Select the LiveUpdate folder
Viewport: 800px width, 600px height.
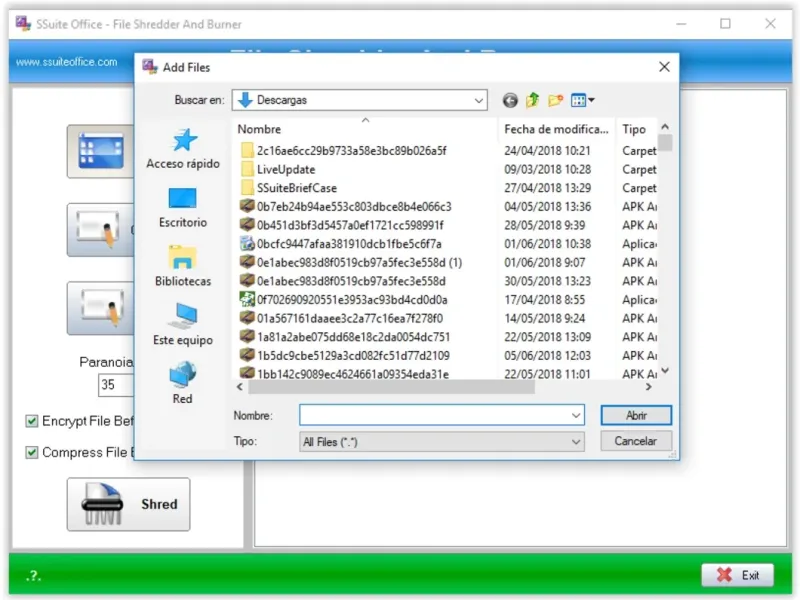278,169
